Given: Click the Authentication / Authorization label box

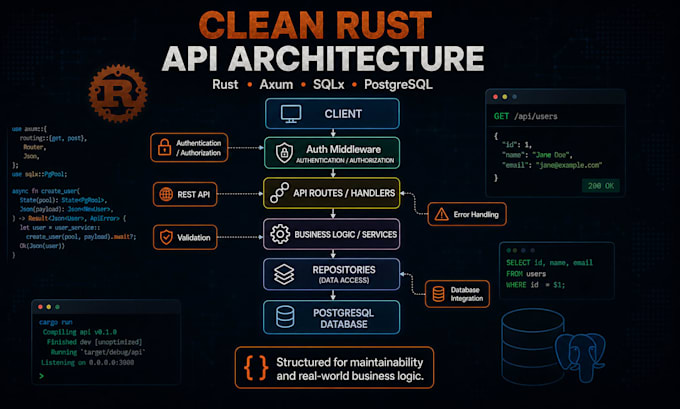Looking at the screenshot, I should pos(189,147).
